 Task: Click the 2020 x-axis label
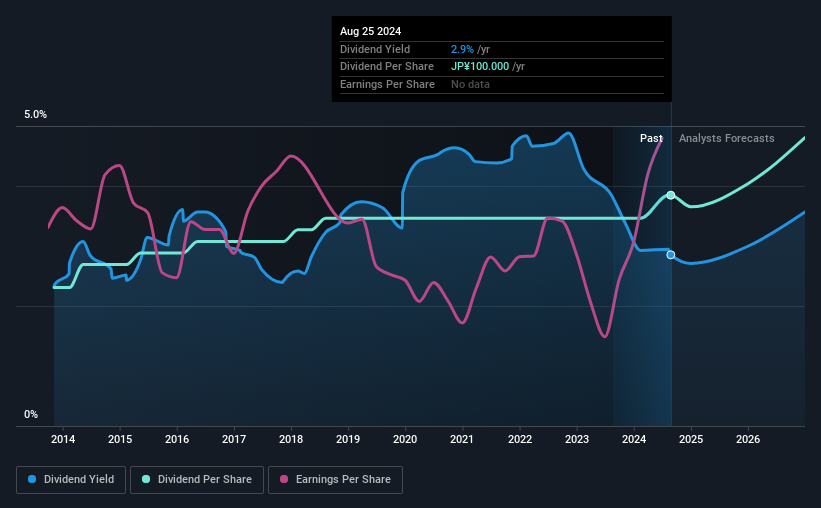[405, 439]
